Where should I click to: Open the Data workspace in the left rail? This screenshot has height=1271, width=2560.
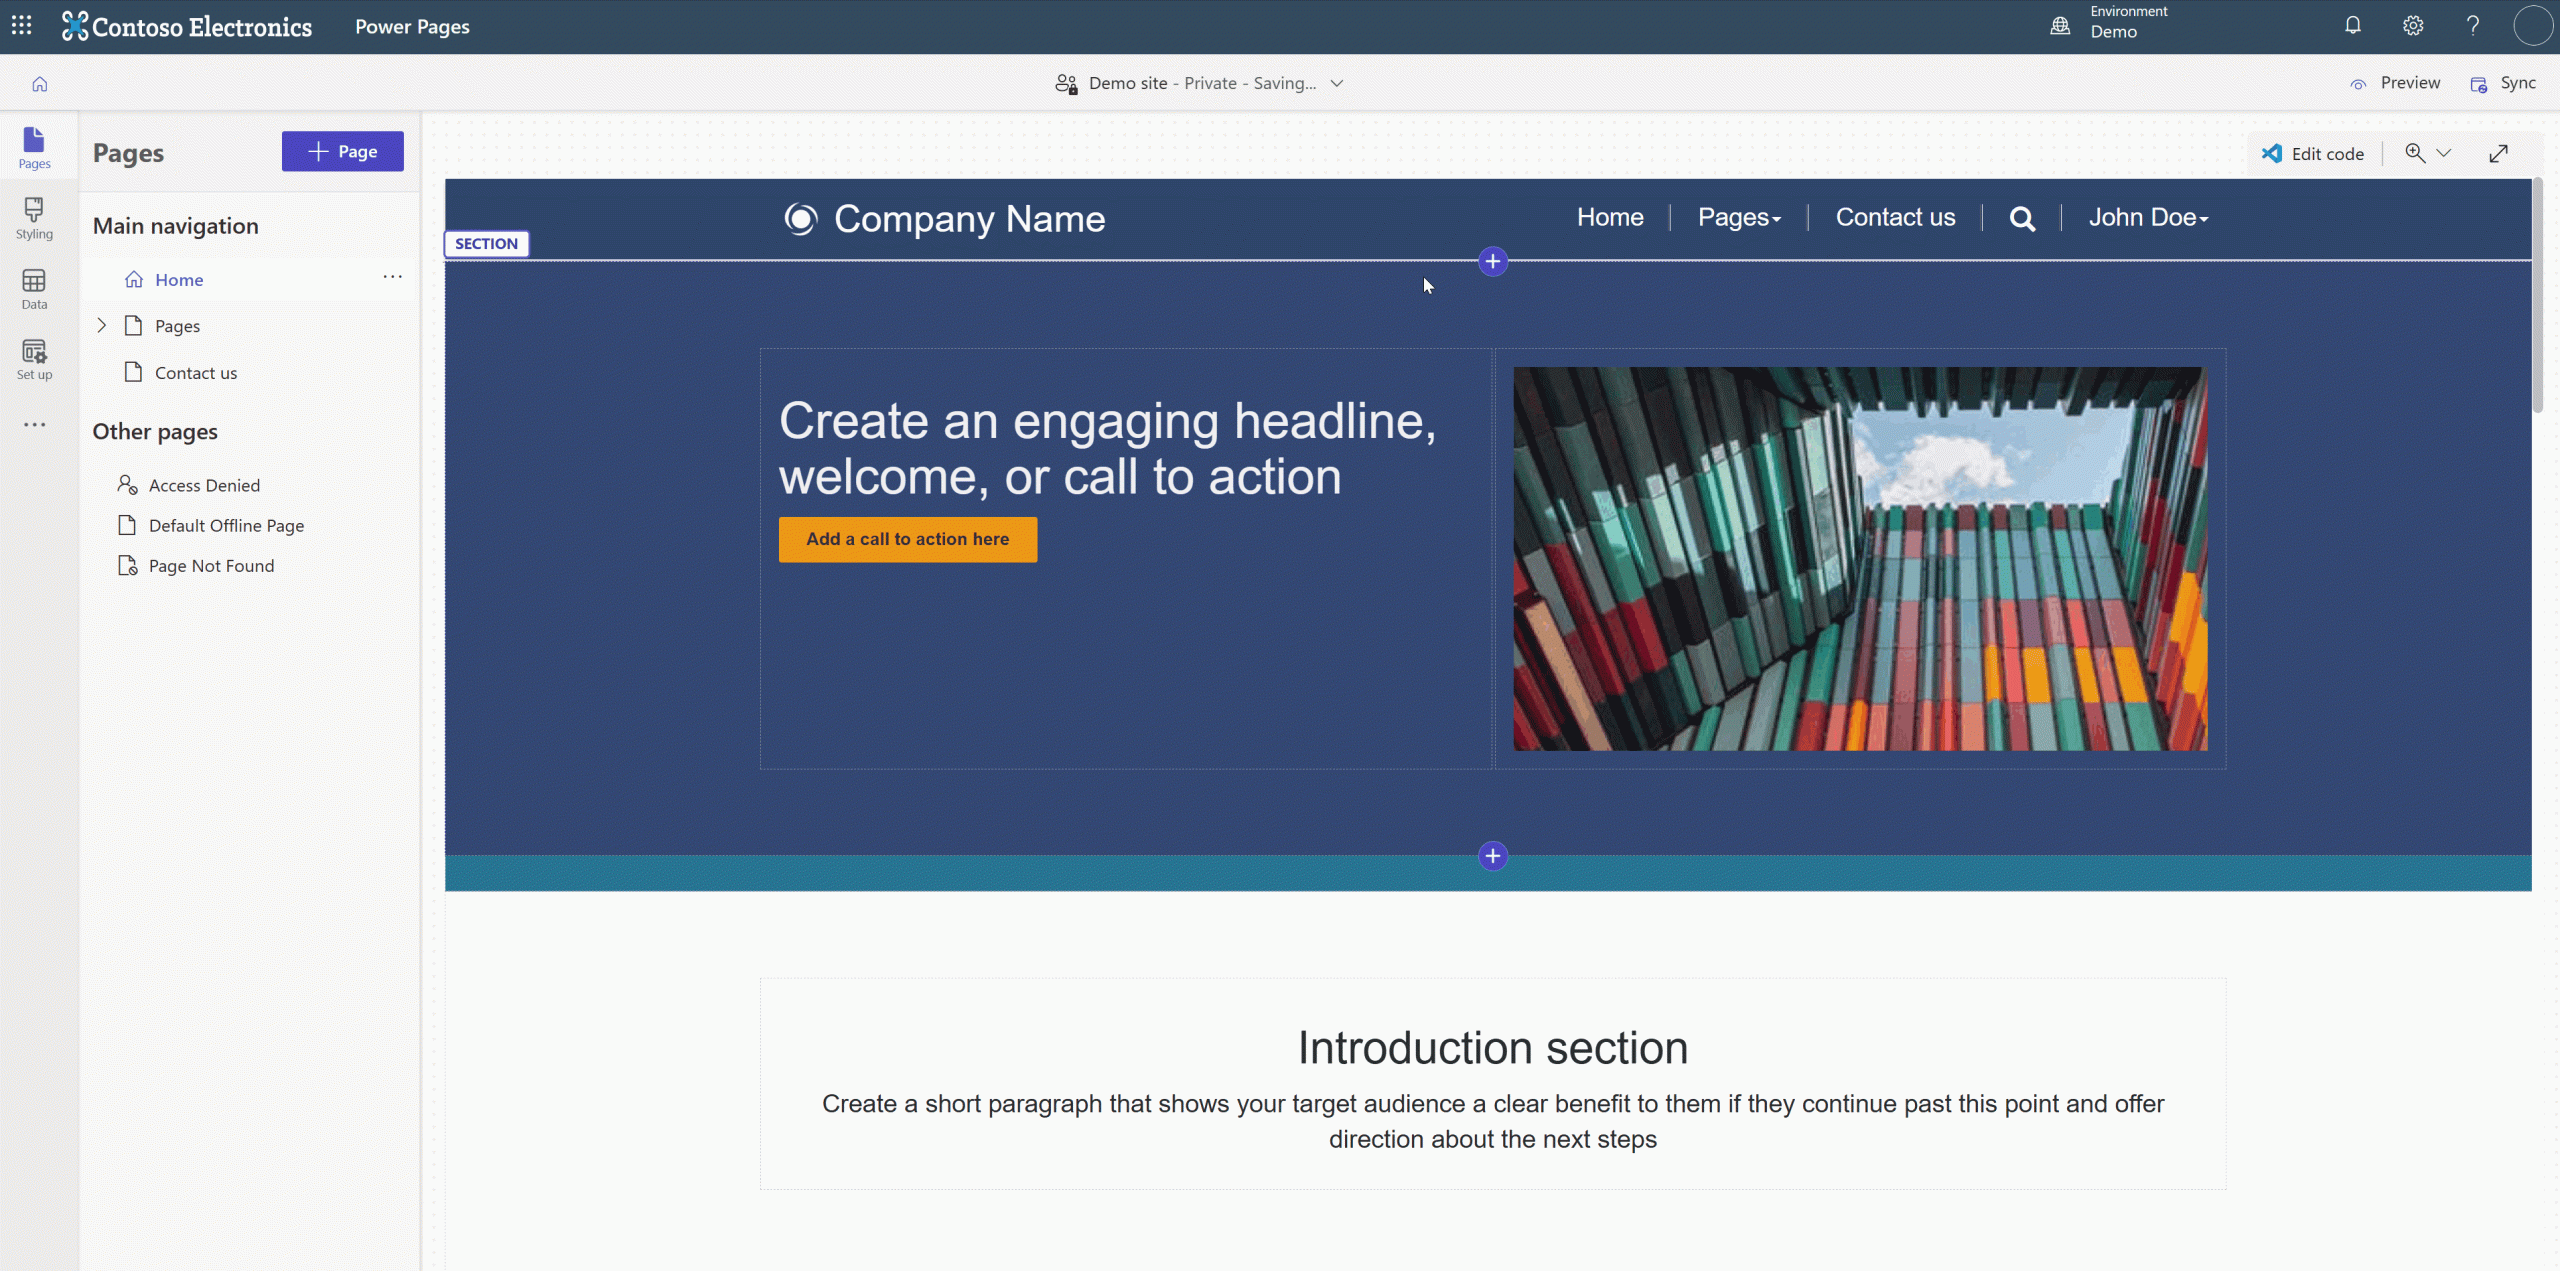click(33, 288)
